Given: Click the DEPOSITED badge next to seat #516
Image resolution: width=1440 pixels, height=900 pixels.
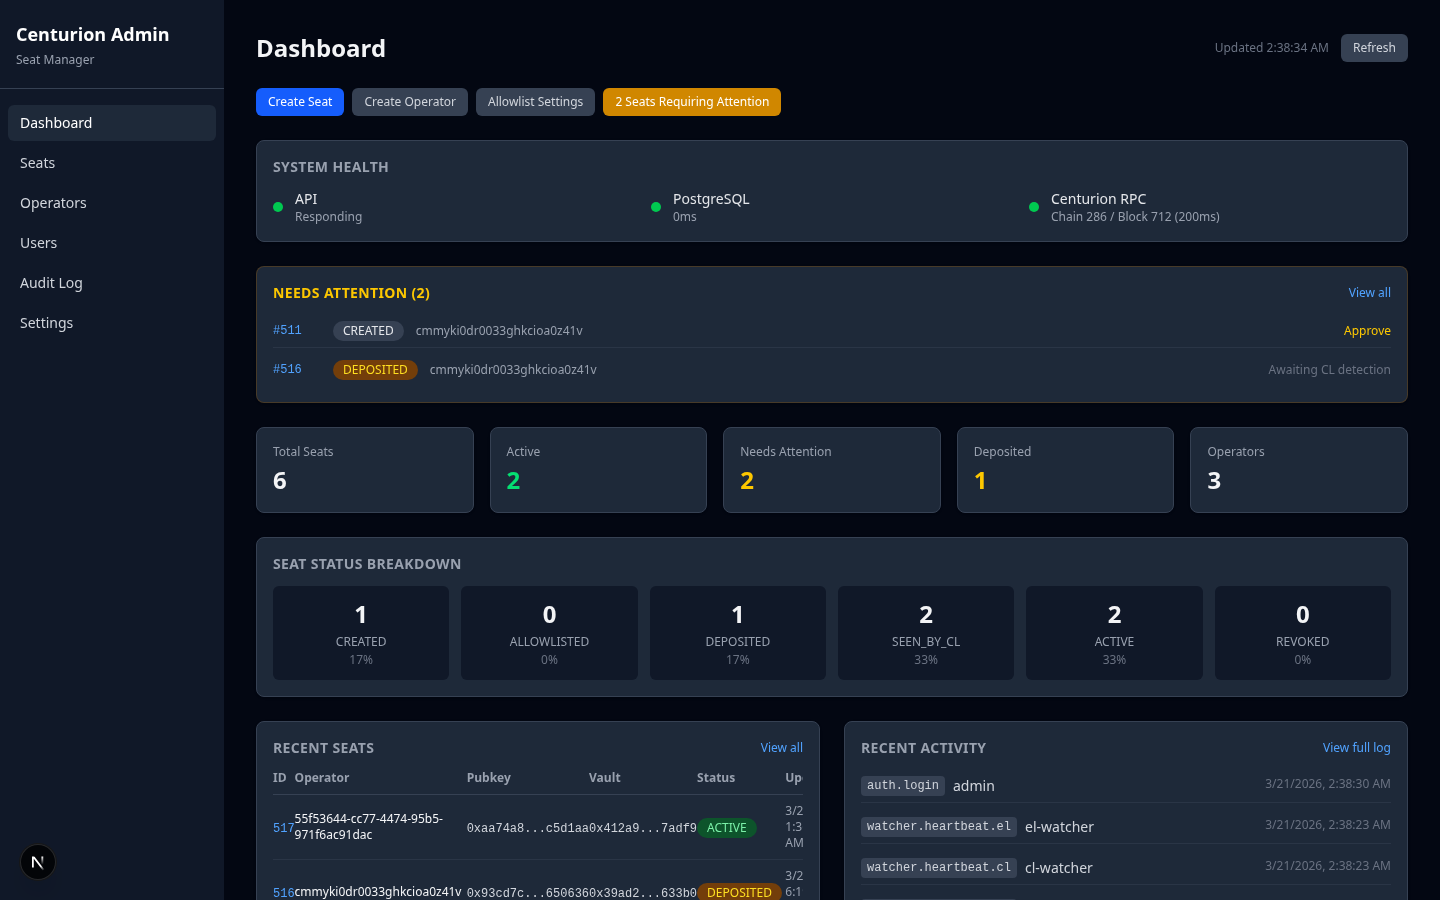Looking at the screenshot, I should [x=375, y=369].
